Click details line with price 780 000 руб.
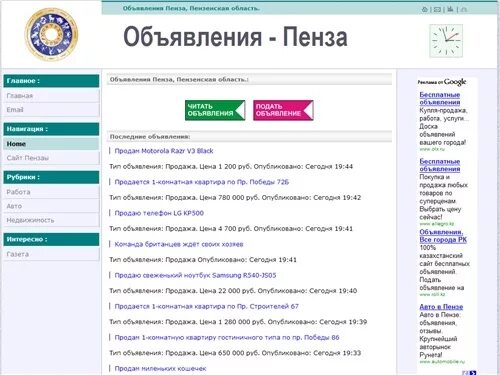 pos(235,197)
